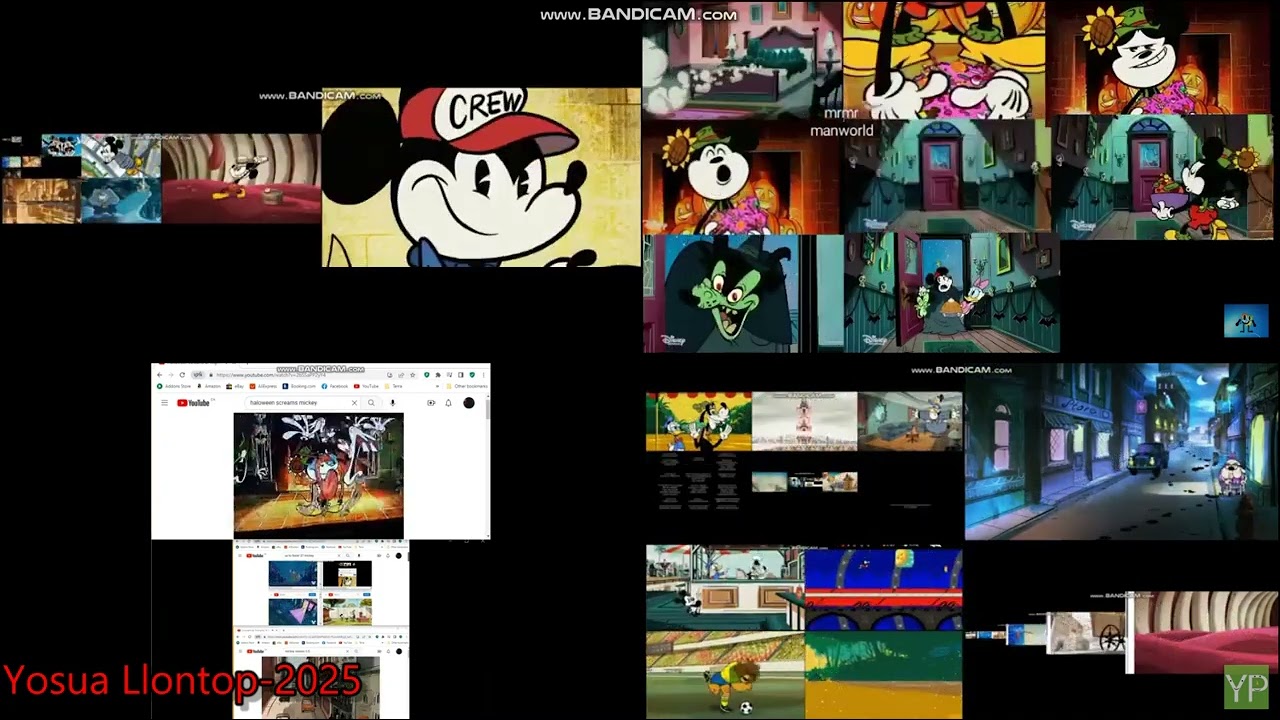Bookmark the page with the star icon
This screenshot has width=1280, height=720.
point(413,375)
